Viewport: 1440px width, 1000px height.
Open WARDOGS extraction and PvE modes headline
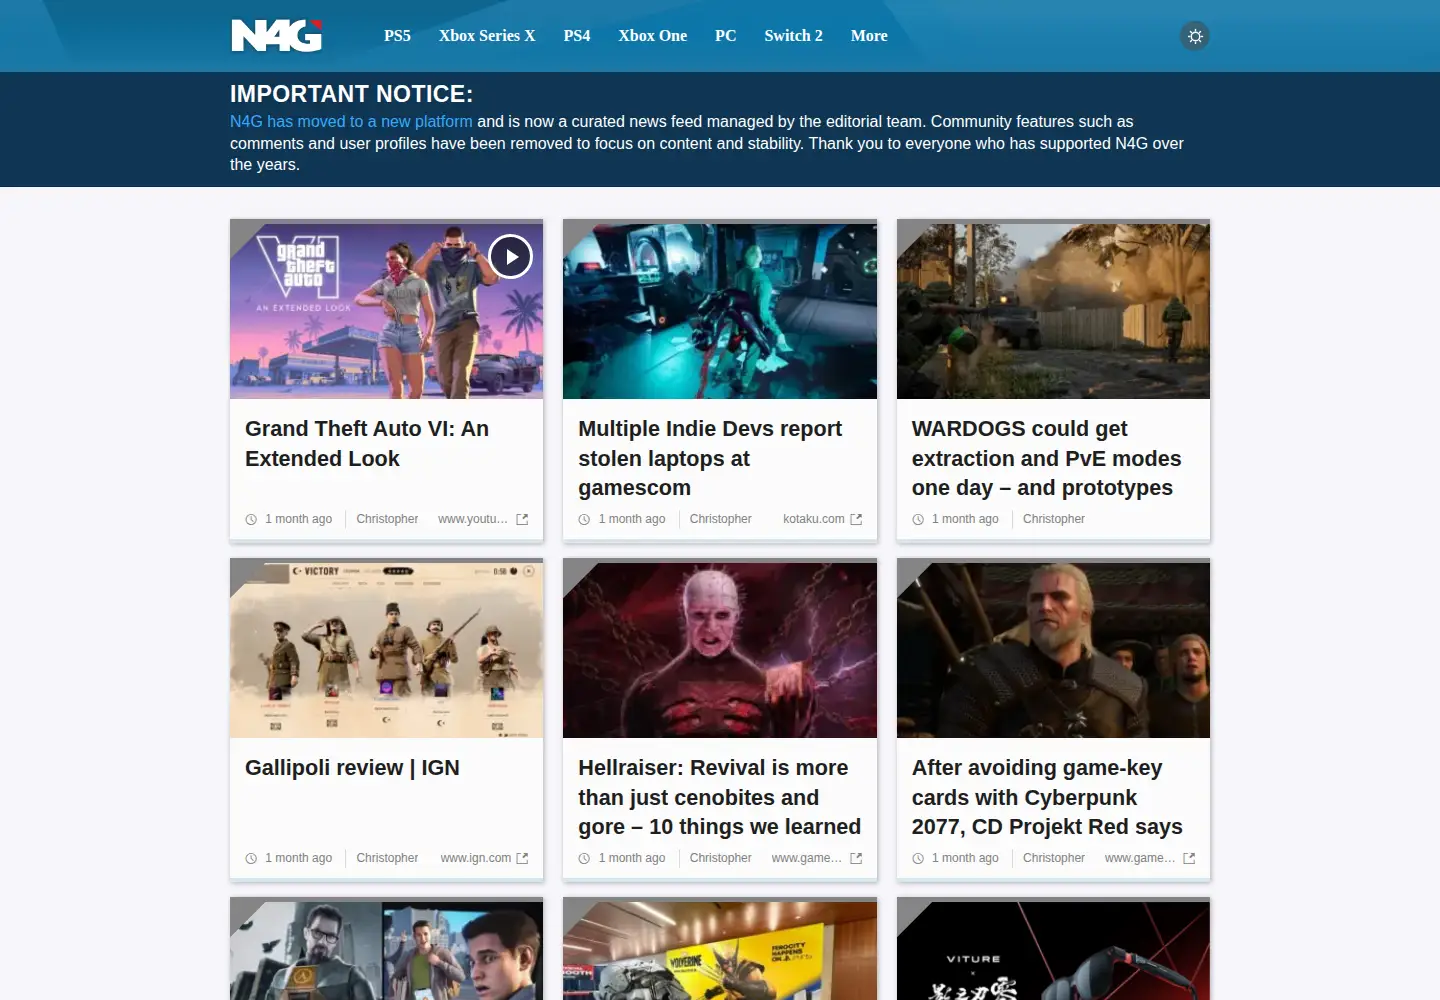click(x=1046, y=458)
